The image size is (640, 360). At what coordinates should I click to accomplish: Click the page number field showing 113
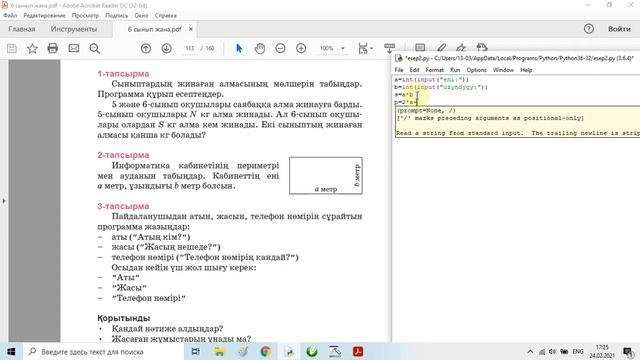tap(189, 48)
